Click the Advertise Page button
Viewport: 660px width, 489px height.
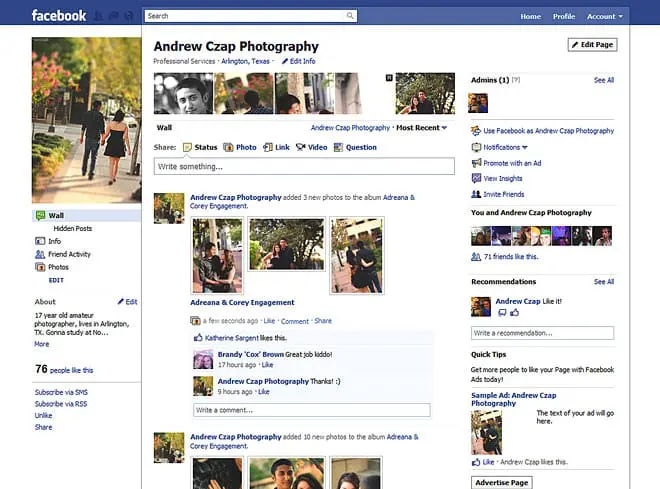pos(501,482)
